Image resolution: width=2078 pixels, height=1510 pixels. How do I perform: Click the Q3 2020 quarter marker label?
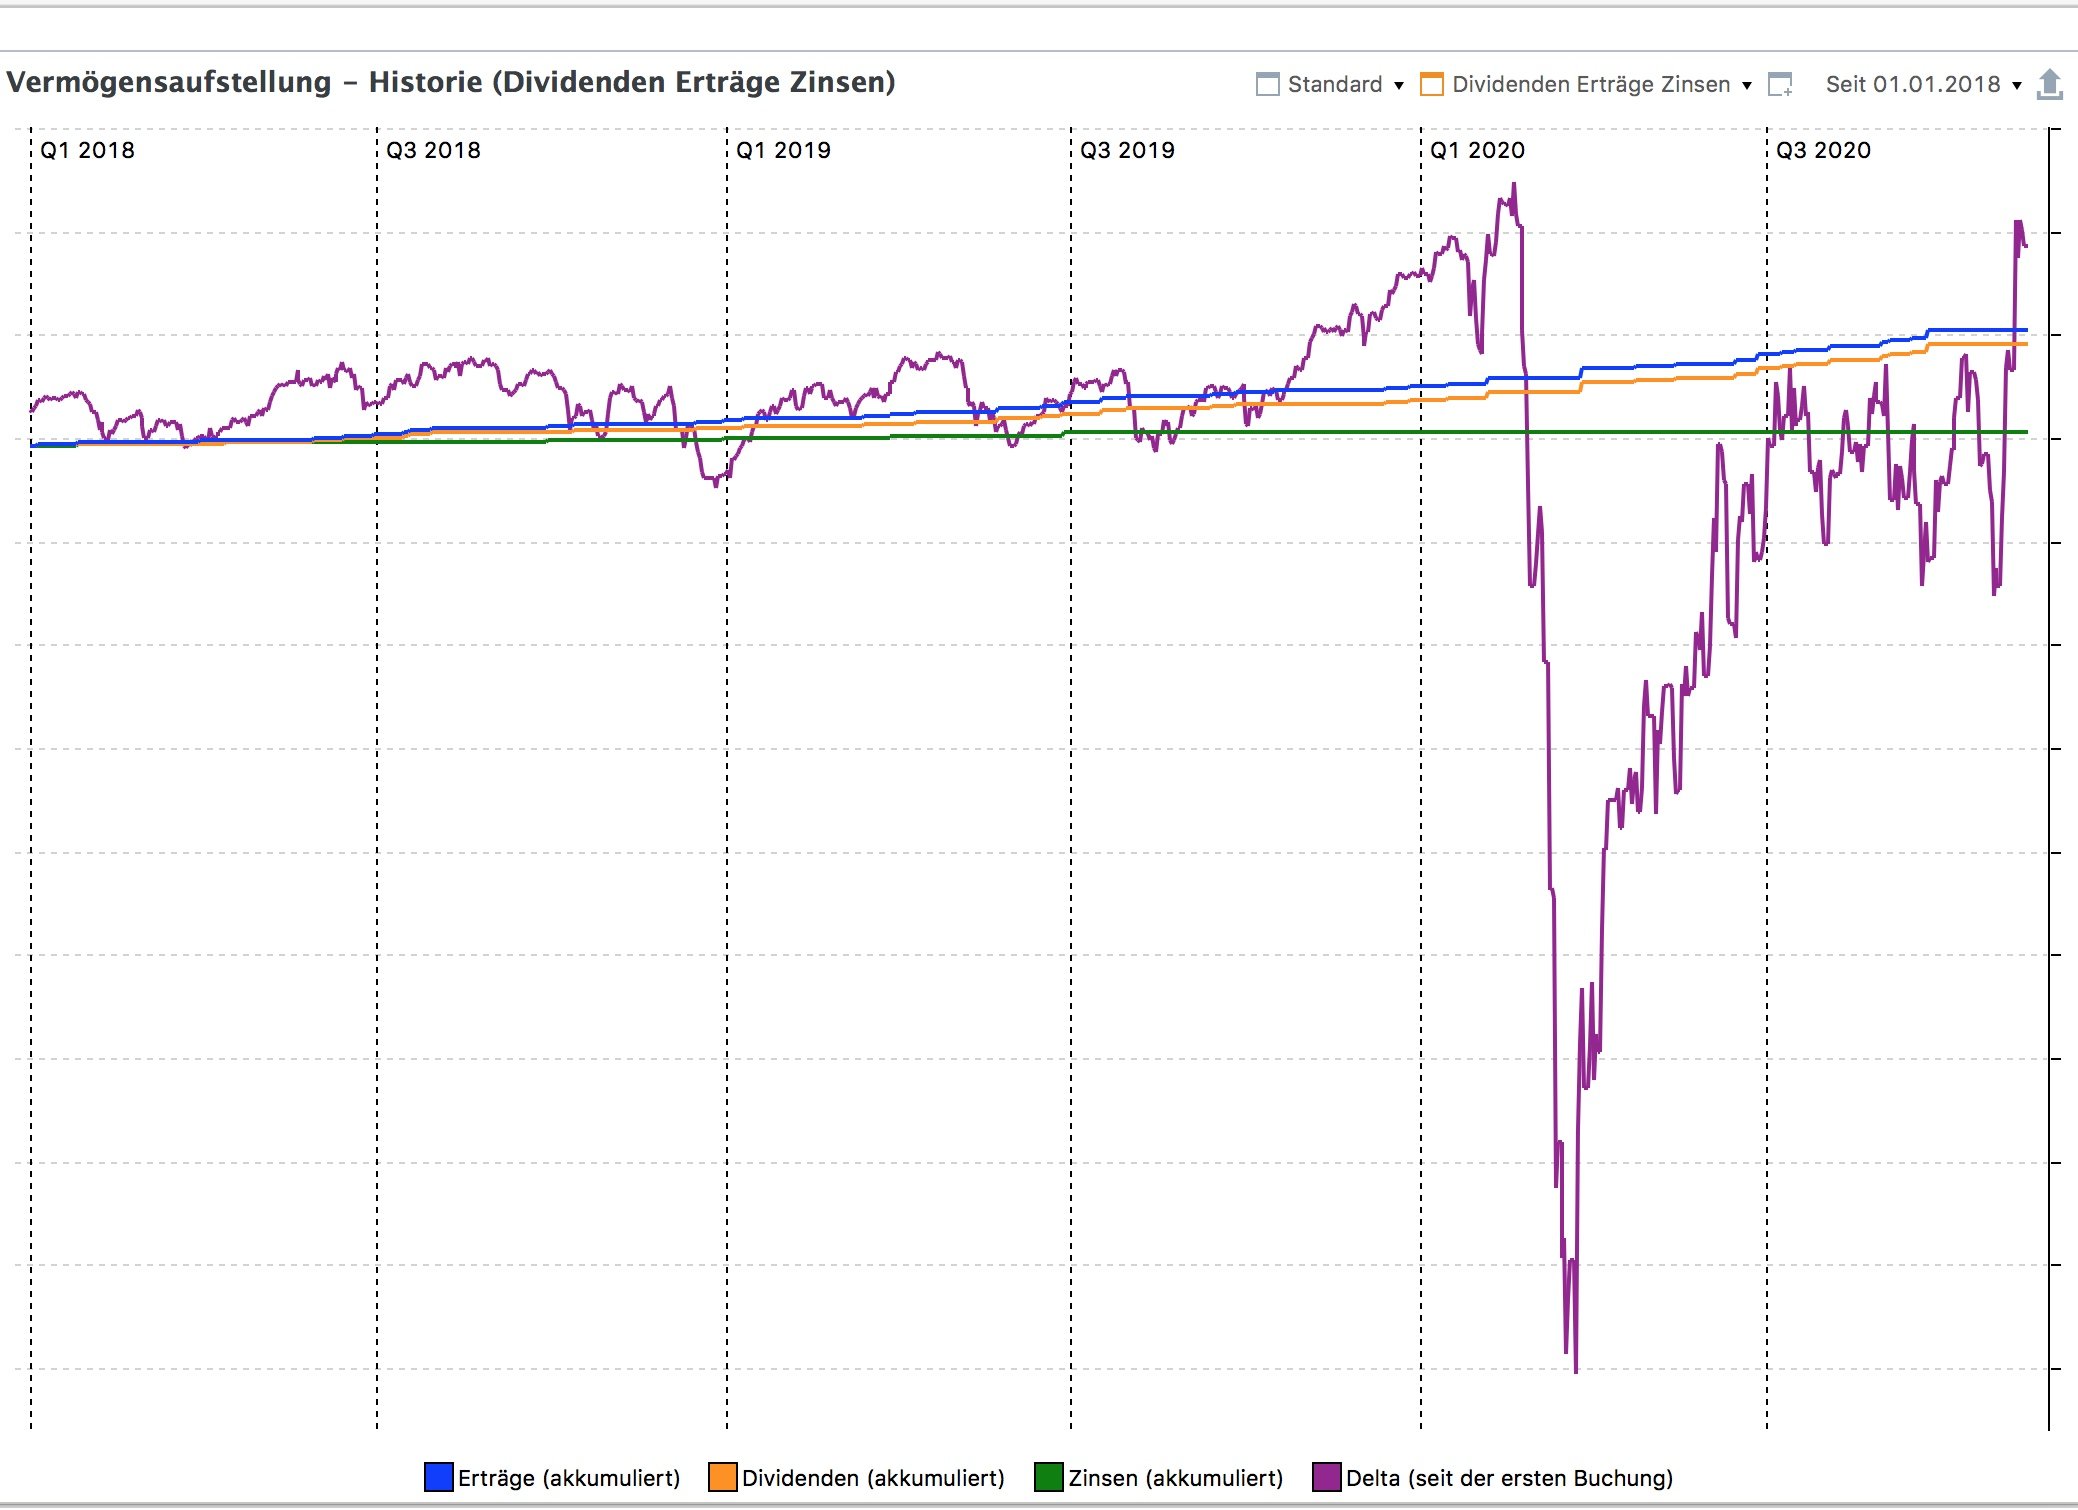pyautogui.click(x=1823, y=151)
